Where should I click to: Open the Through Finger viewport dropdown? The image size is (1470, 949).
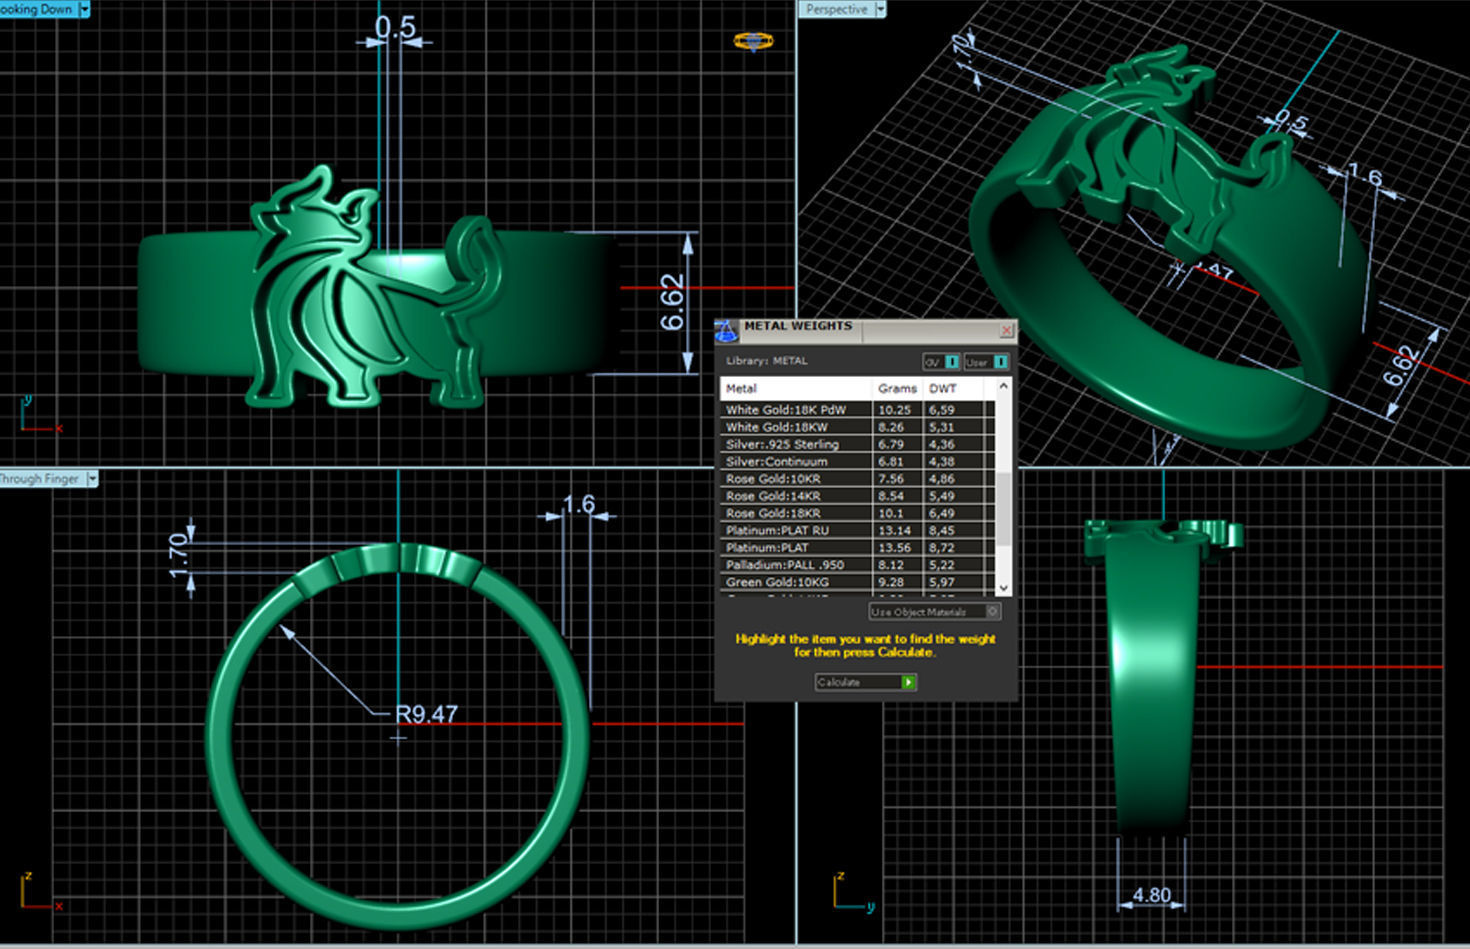tap(92, 479)
